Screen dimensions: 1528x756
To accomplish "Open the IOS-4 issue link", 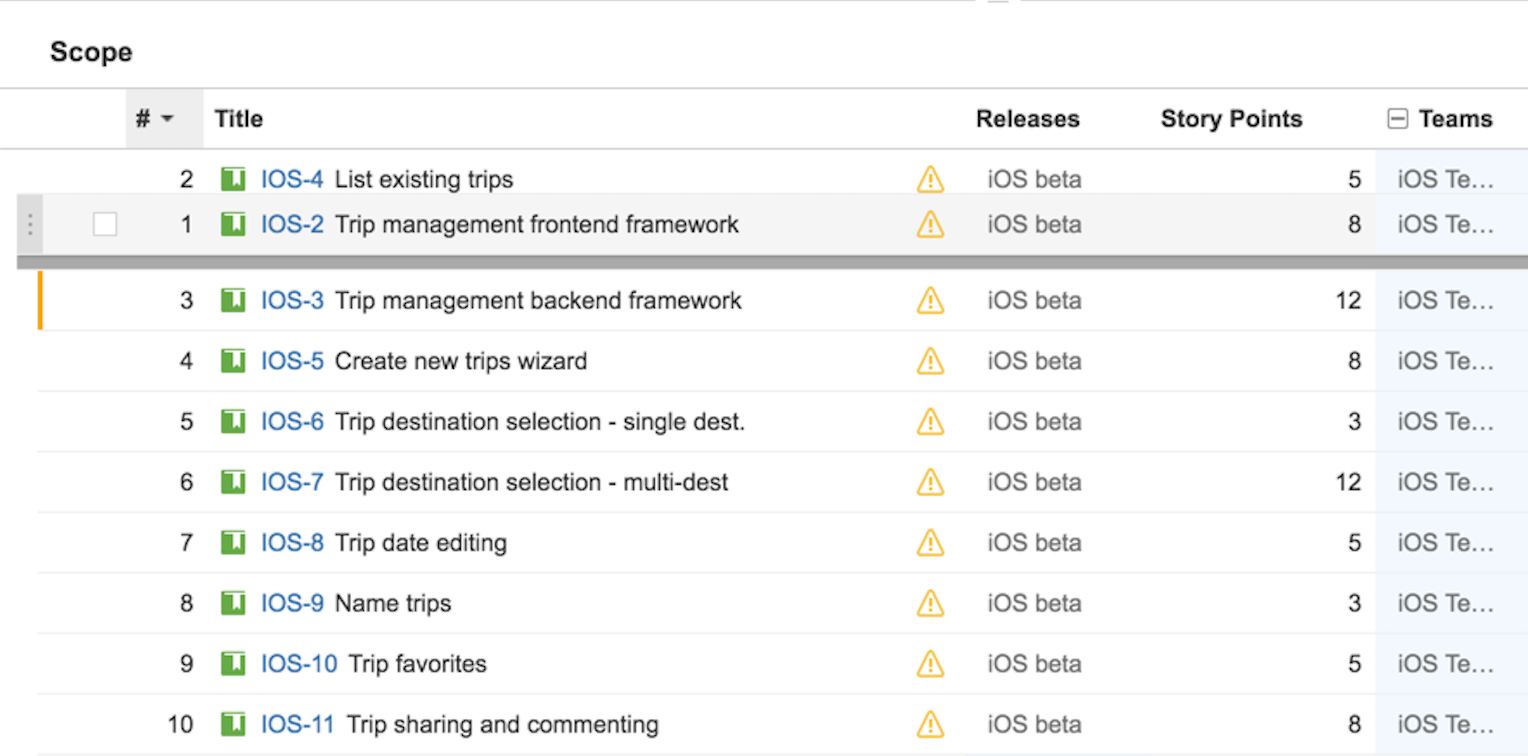I will coord(292,180).
